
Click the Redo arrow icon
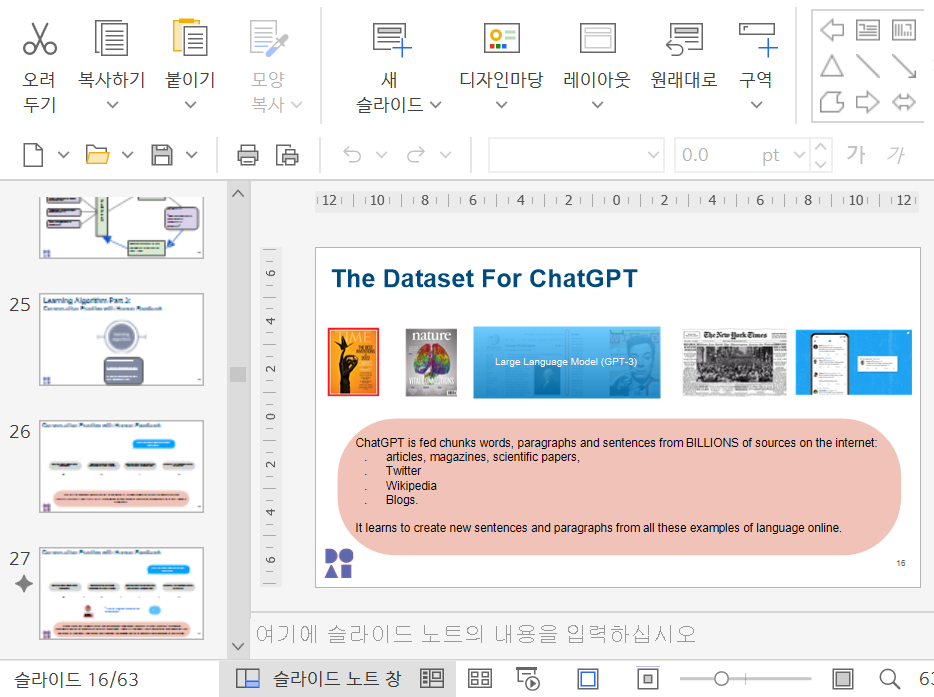(x=416, y=155)
